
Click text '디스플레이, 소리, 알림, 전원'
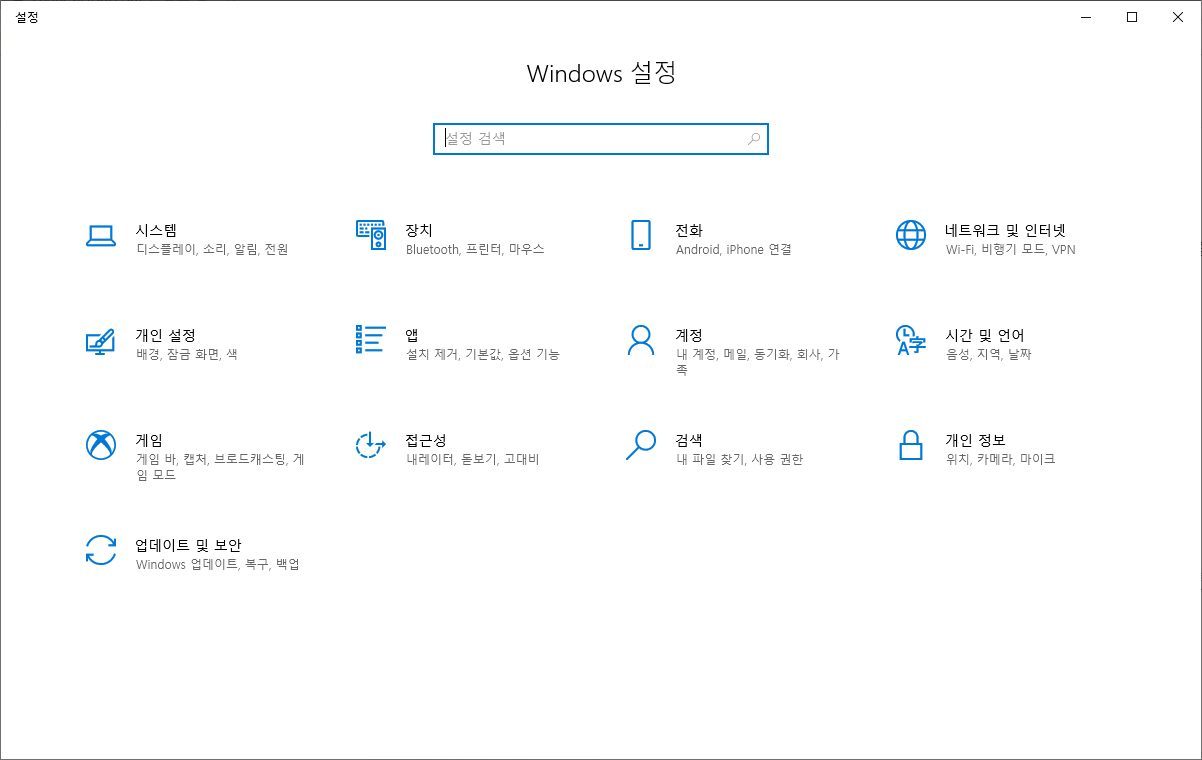212,250
